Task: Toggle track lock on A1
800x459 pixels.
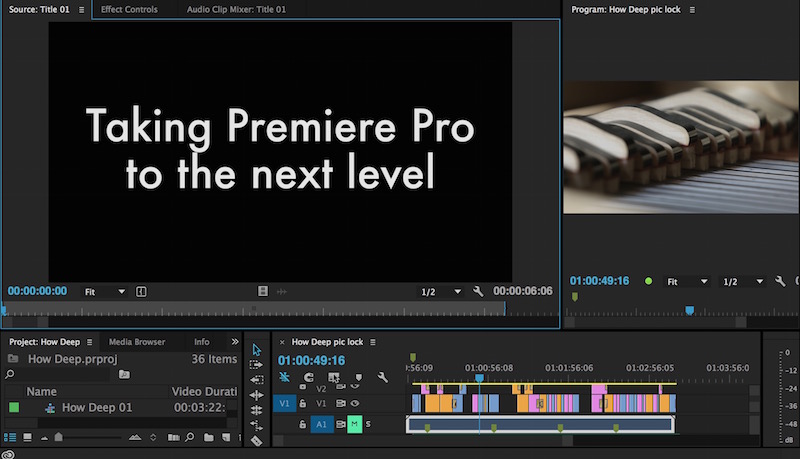Action: point(303,424)
